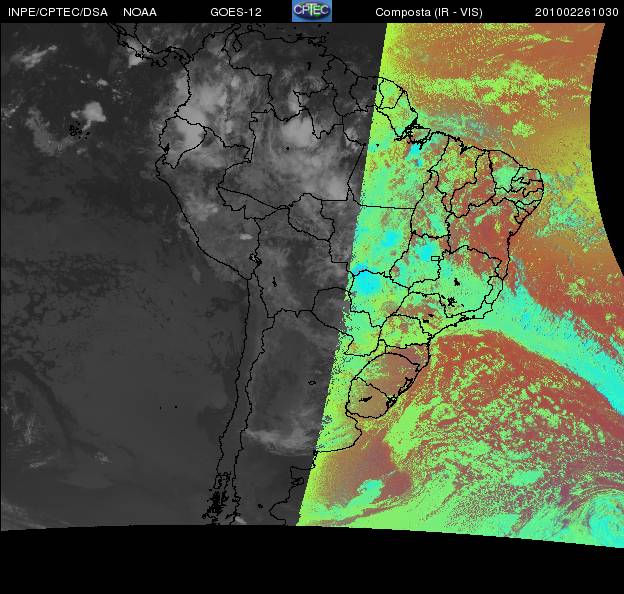The height and width of the screenshot is (594, 624).
Task: Select the INPE/CPTEC/DSA header text
Action: tap(58, 12)
